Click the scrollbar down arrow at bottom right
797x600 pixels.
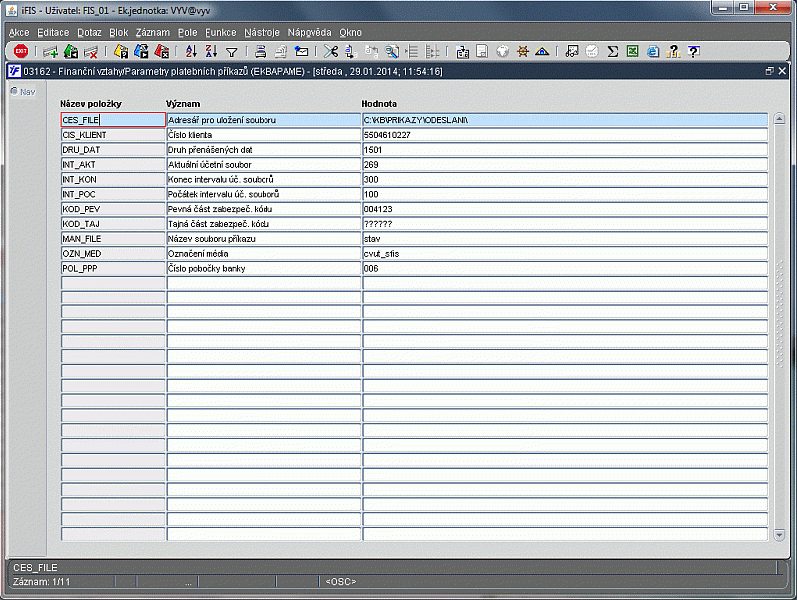pyautogui.click(x=780, y=536)
